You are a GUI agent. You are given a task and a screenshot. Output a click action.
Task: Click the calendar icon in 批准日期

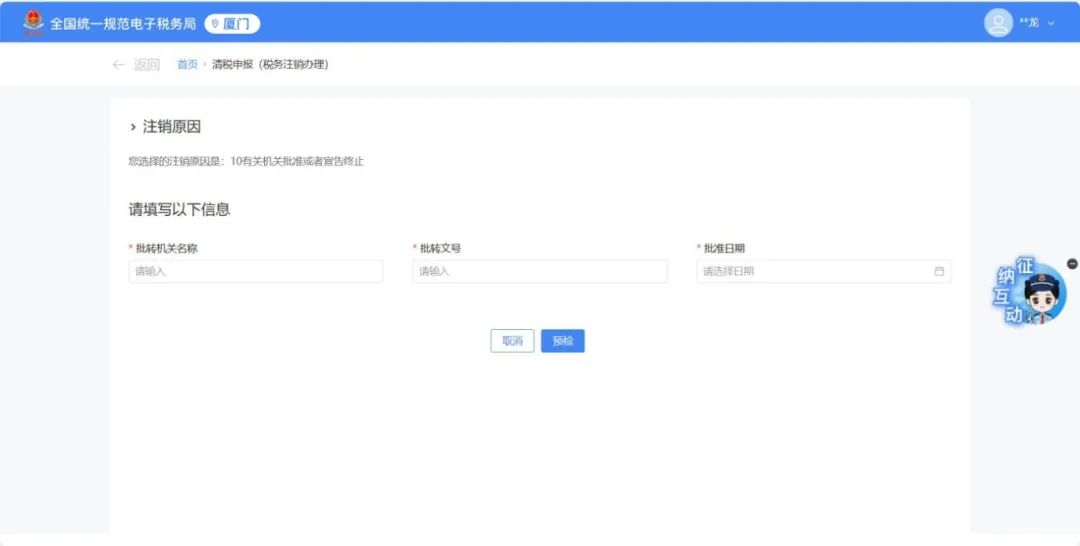click(939, 271)
